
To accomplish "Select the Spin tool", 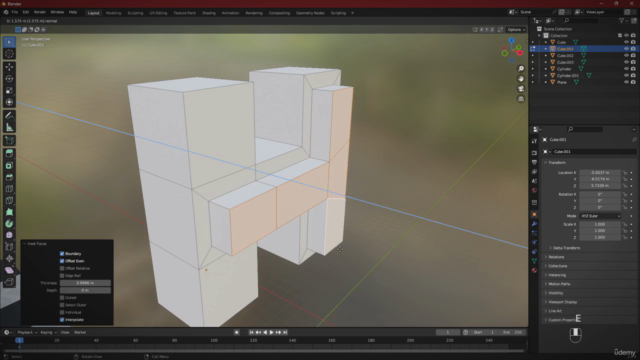I will (9, 224).
